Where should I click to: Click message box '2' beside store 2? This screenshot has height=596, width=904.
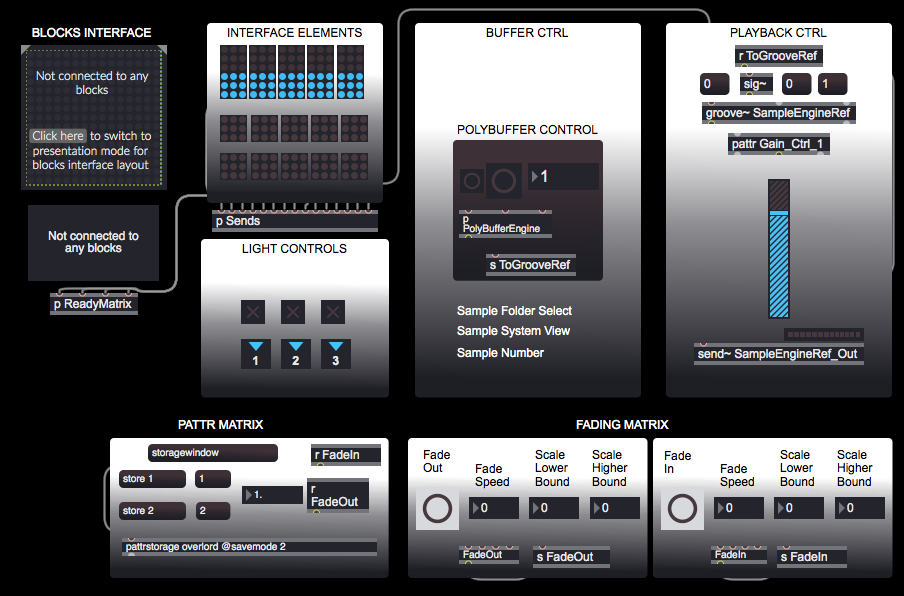point(213,511)
